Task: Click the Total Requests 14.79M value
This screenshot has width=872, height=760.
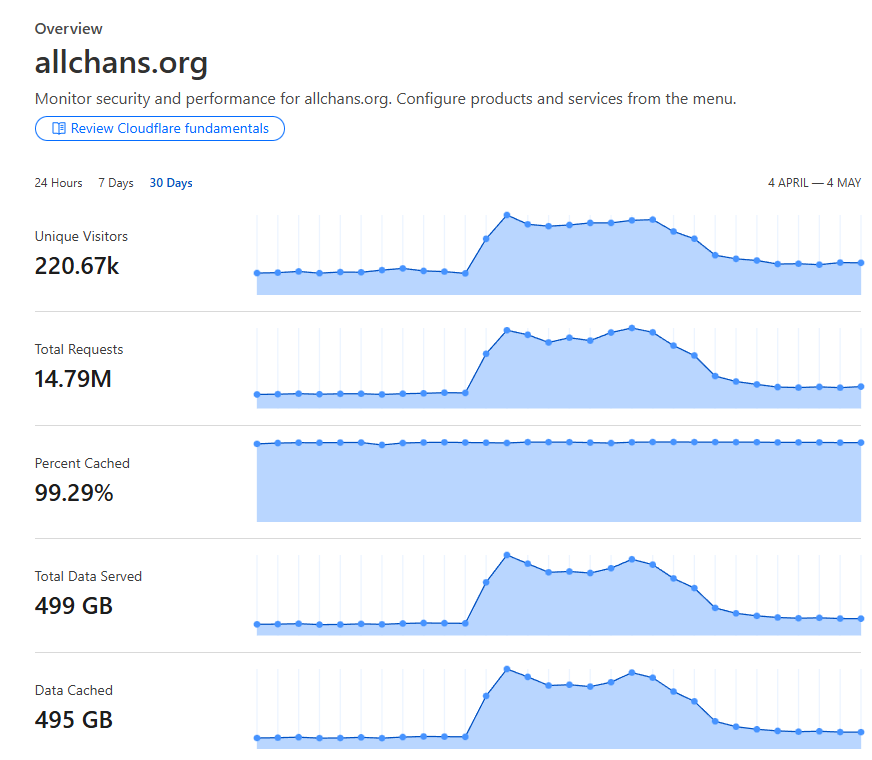Action: 73,379
